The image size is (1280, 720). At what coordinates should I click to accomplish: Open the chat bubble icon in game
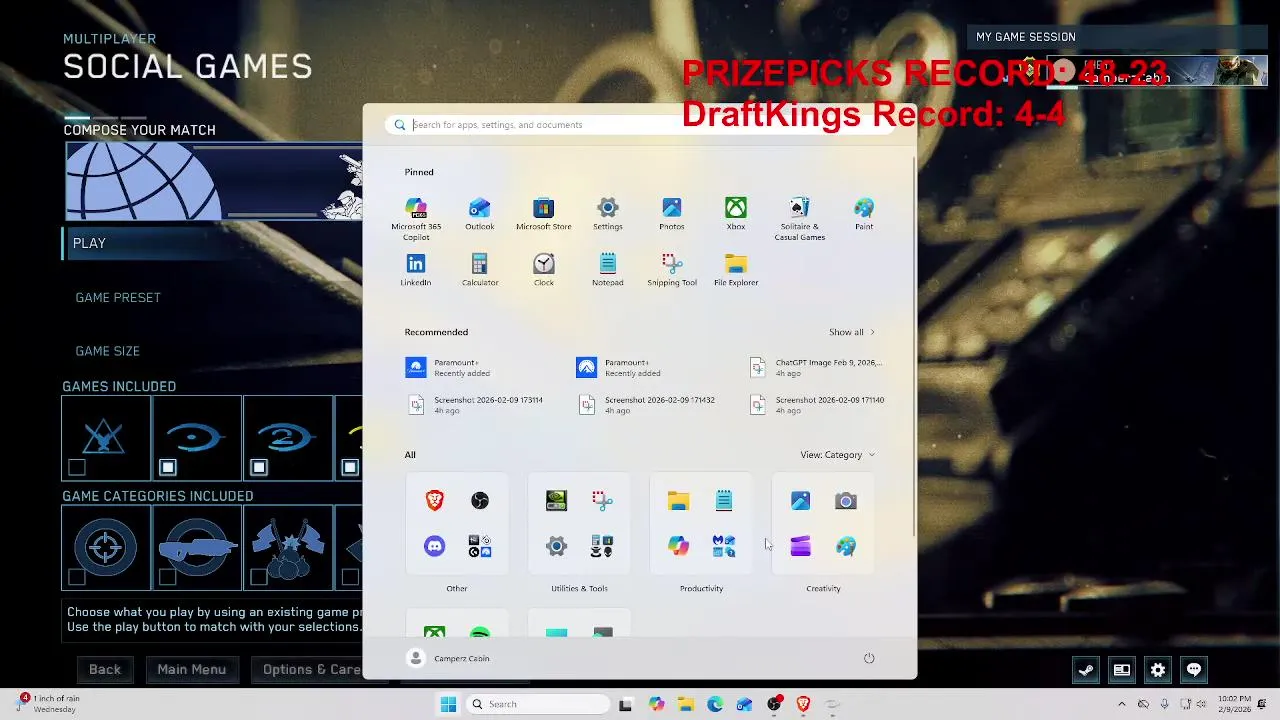(x=1194, y=670)
